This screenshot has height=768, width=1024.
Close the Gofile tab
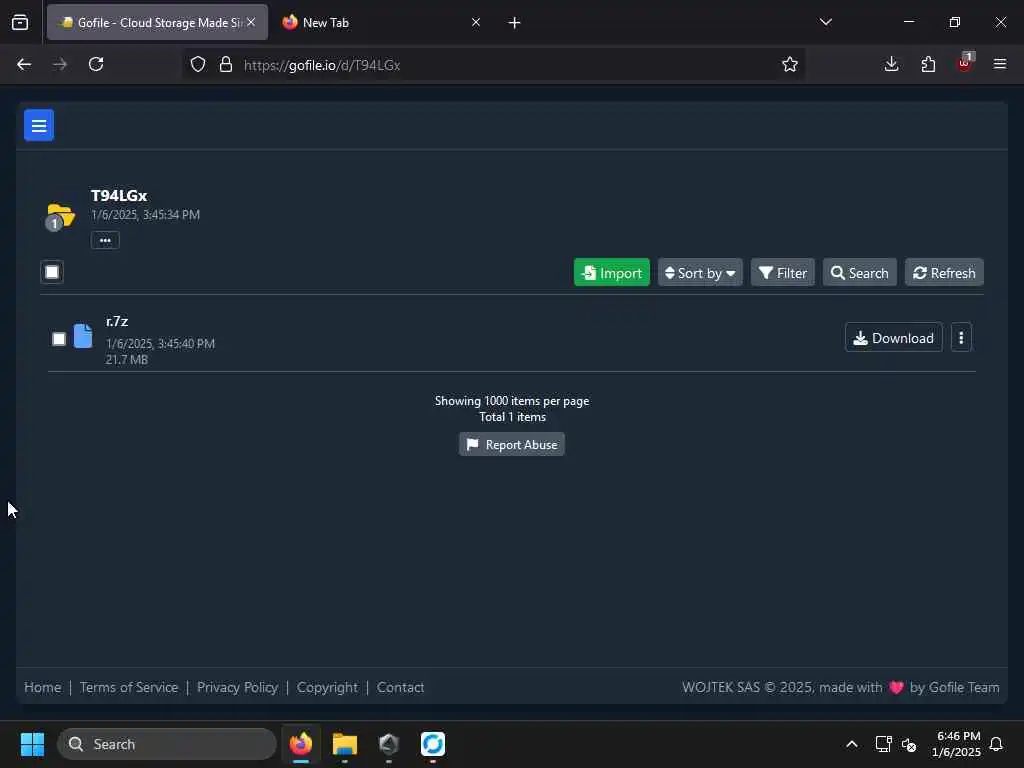coord(251,22)
